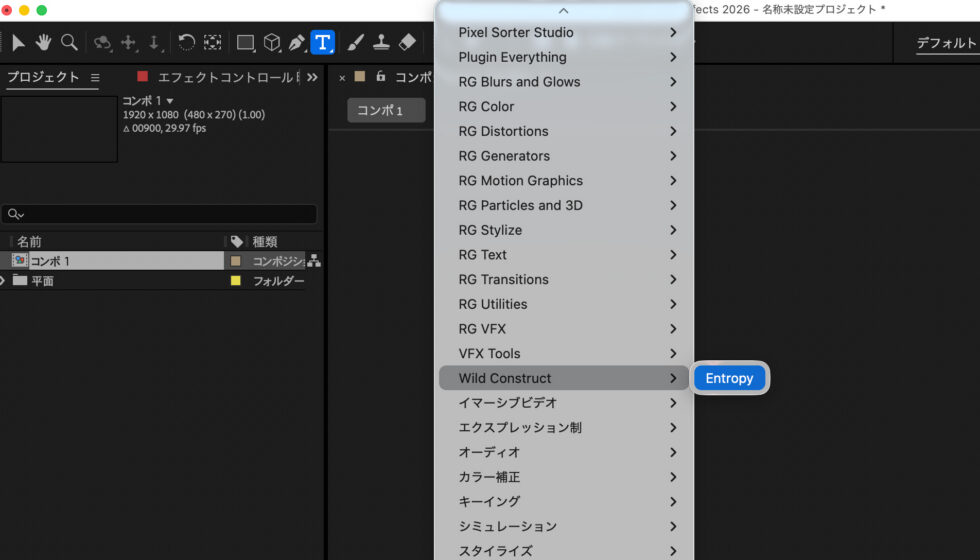Viewport: 980px width, 560px height.
Task: Select the Dolly camera tool
Action: click(x=154, y=42)
